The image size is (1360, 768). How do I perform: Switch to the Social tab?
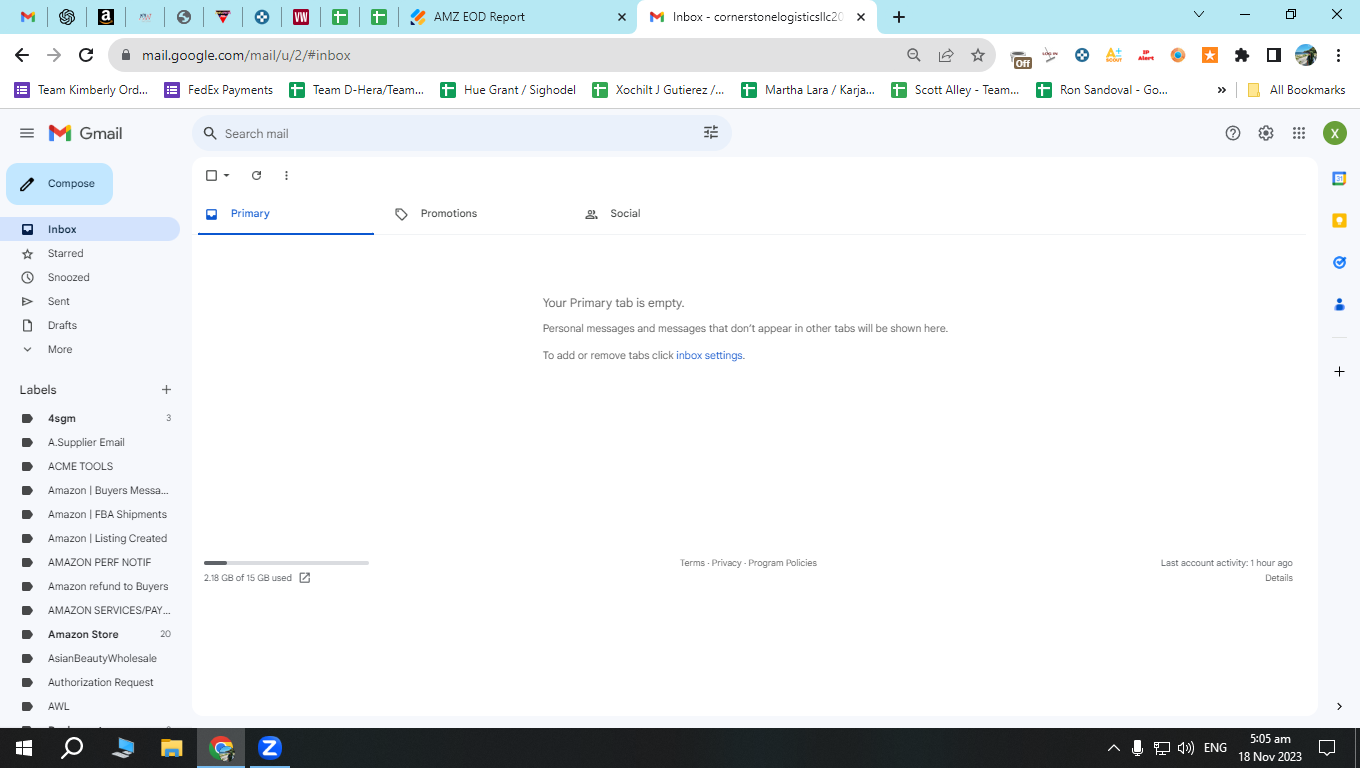[x=666, y=214]
